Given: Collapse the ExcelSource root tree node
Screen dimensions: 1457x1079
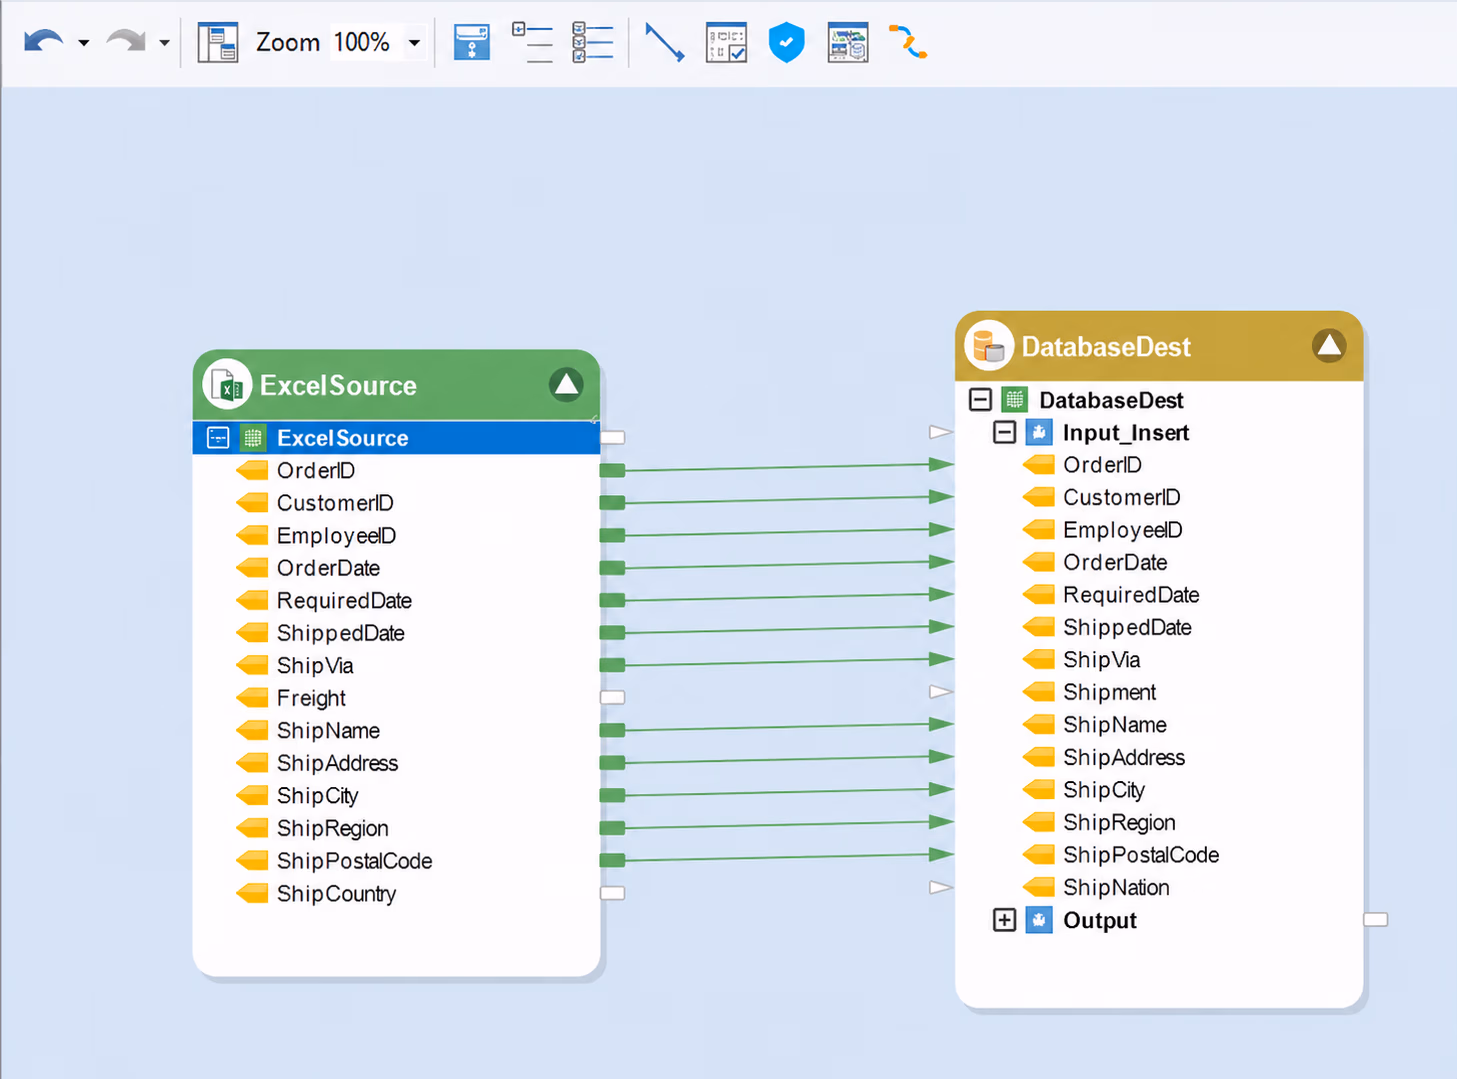Looking at the screenshot, I should tap(218, 438).
